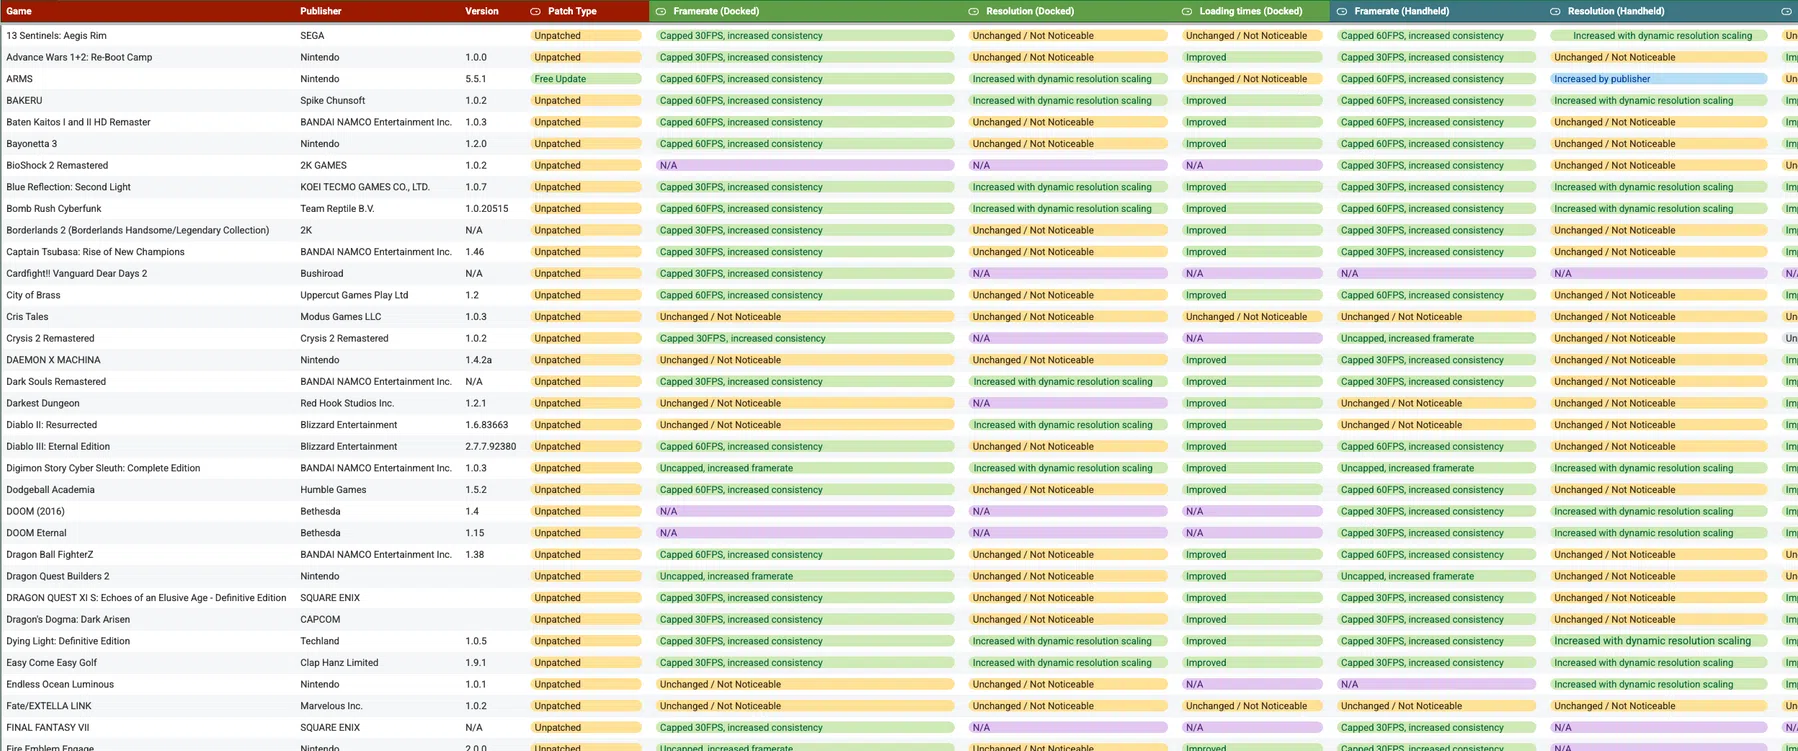Open Dark Souls Remastered docked resolution chip
The width and height of the screenshot is (1798, 751).
tap(1068, 382)
